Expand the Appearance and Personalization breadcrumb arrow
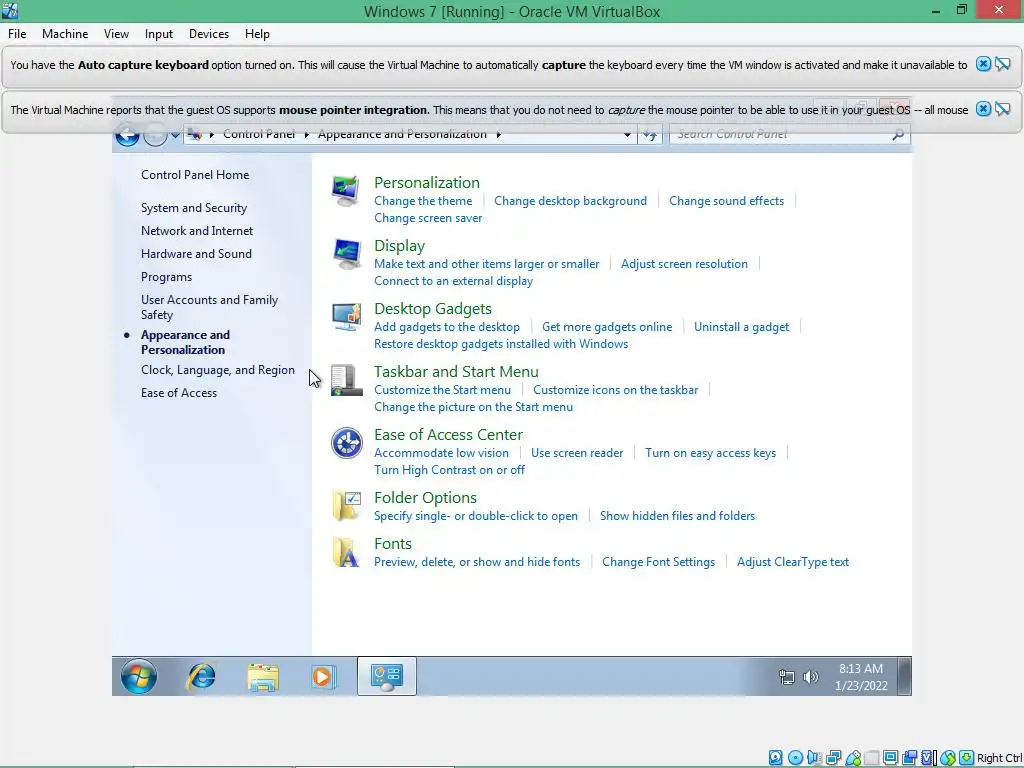Image resolution: width=1024 pixels, height=768 pixels. pyautogui.click(x=499, y=135)
